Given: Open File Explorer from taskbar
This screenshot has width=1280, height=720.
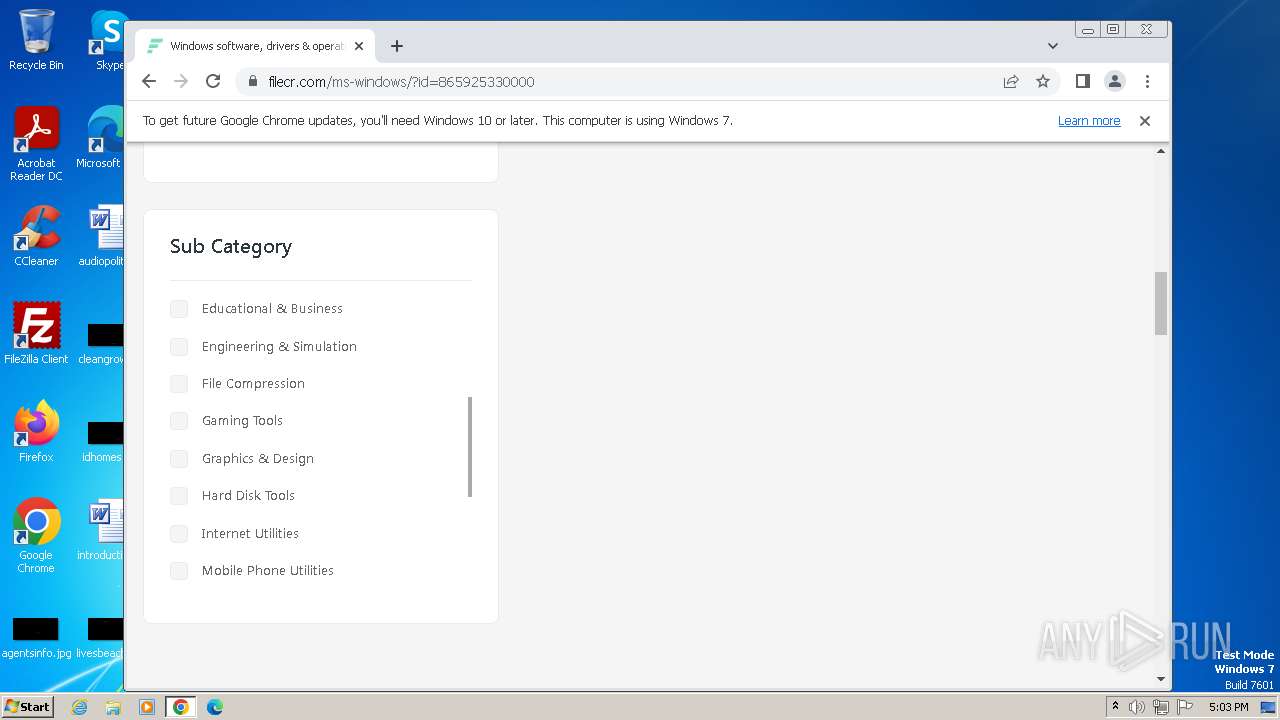Looking at the screenshot, I should pos(113,707).
